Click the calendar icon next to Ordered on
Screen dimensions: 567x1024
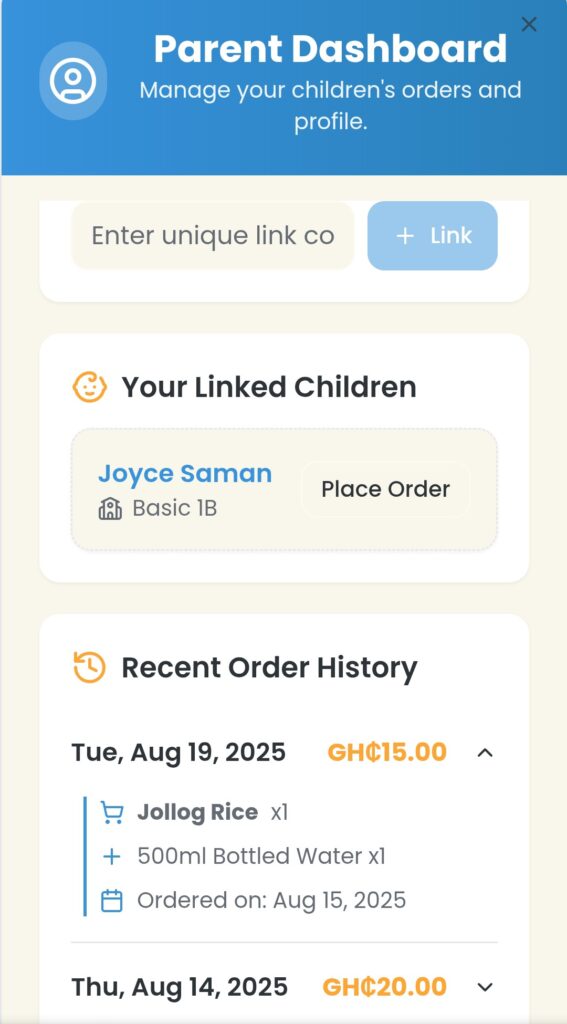[112, 901]
